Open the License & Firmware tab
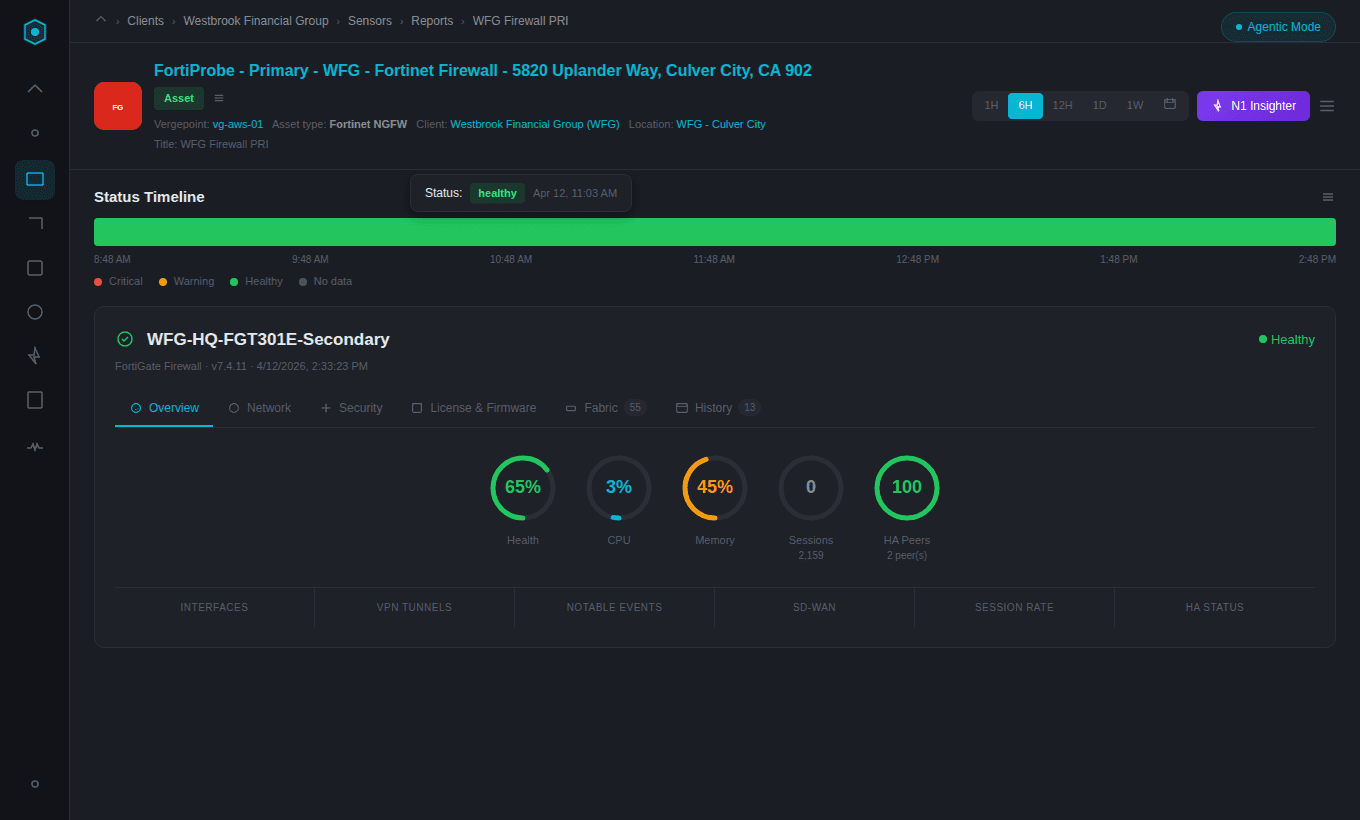This screenshot has height=820, width=1360. coord(474,408)
